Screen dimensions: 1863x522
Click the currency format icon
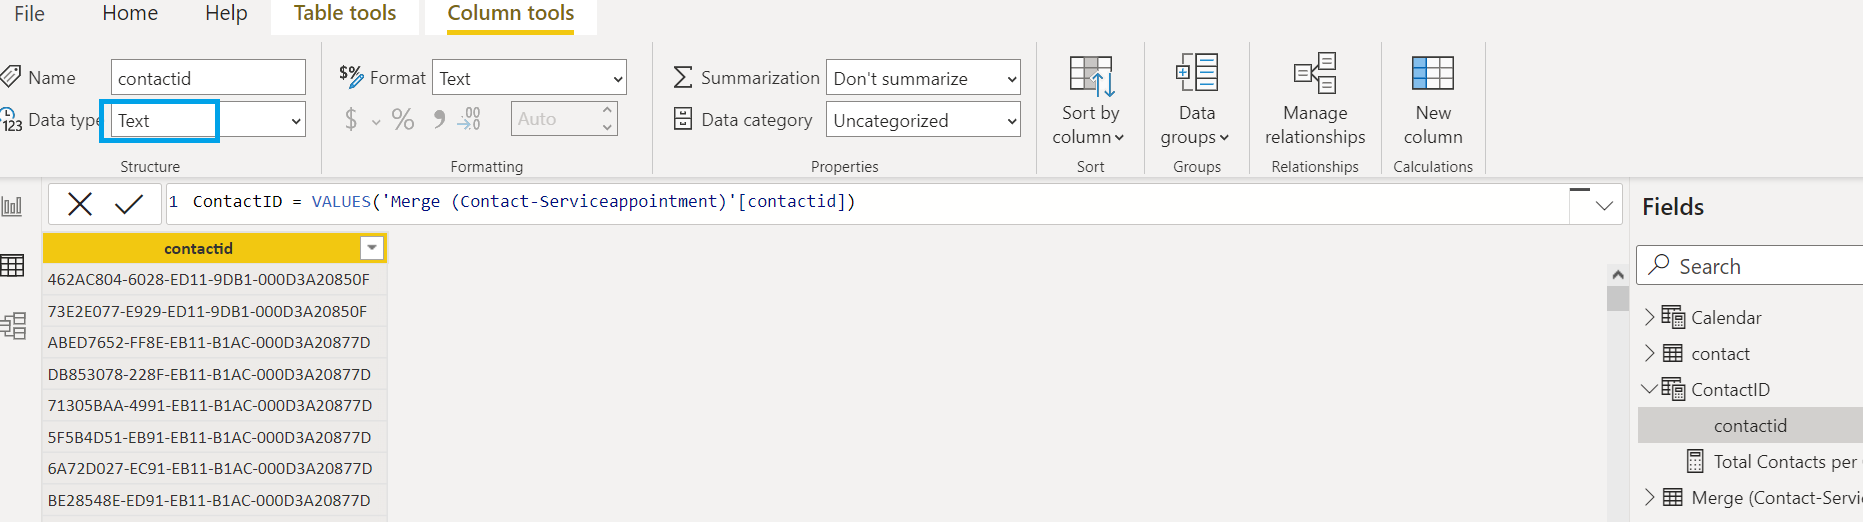coord(351,120)
